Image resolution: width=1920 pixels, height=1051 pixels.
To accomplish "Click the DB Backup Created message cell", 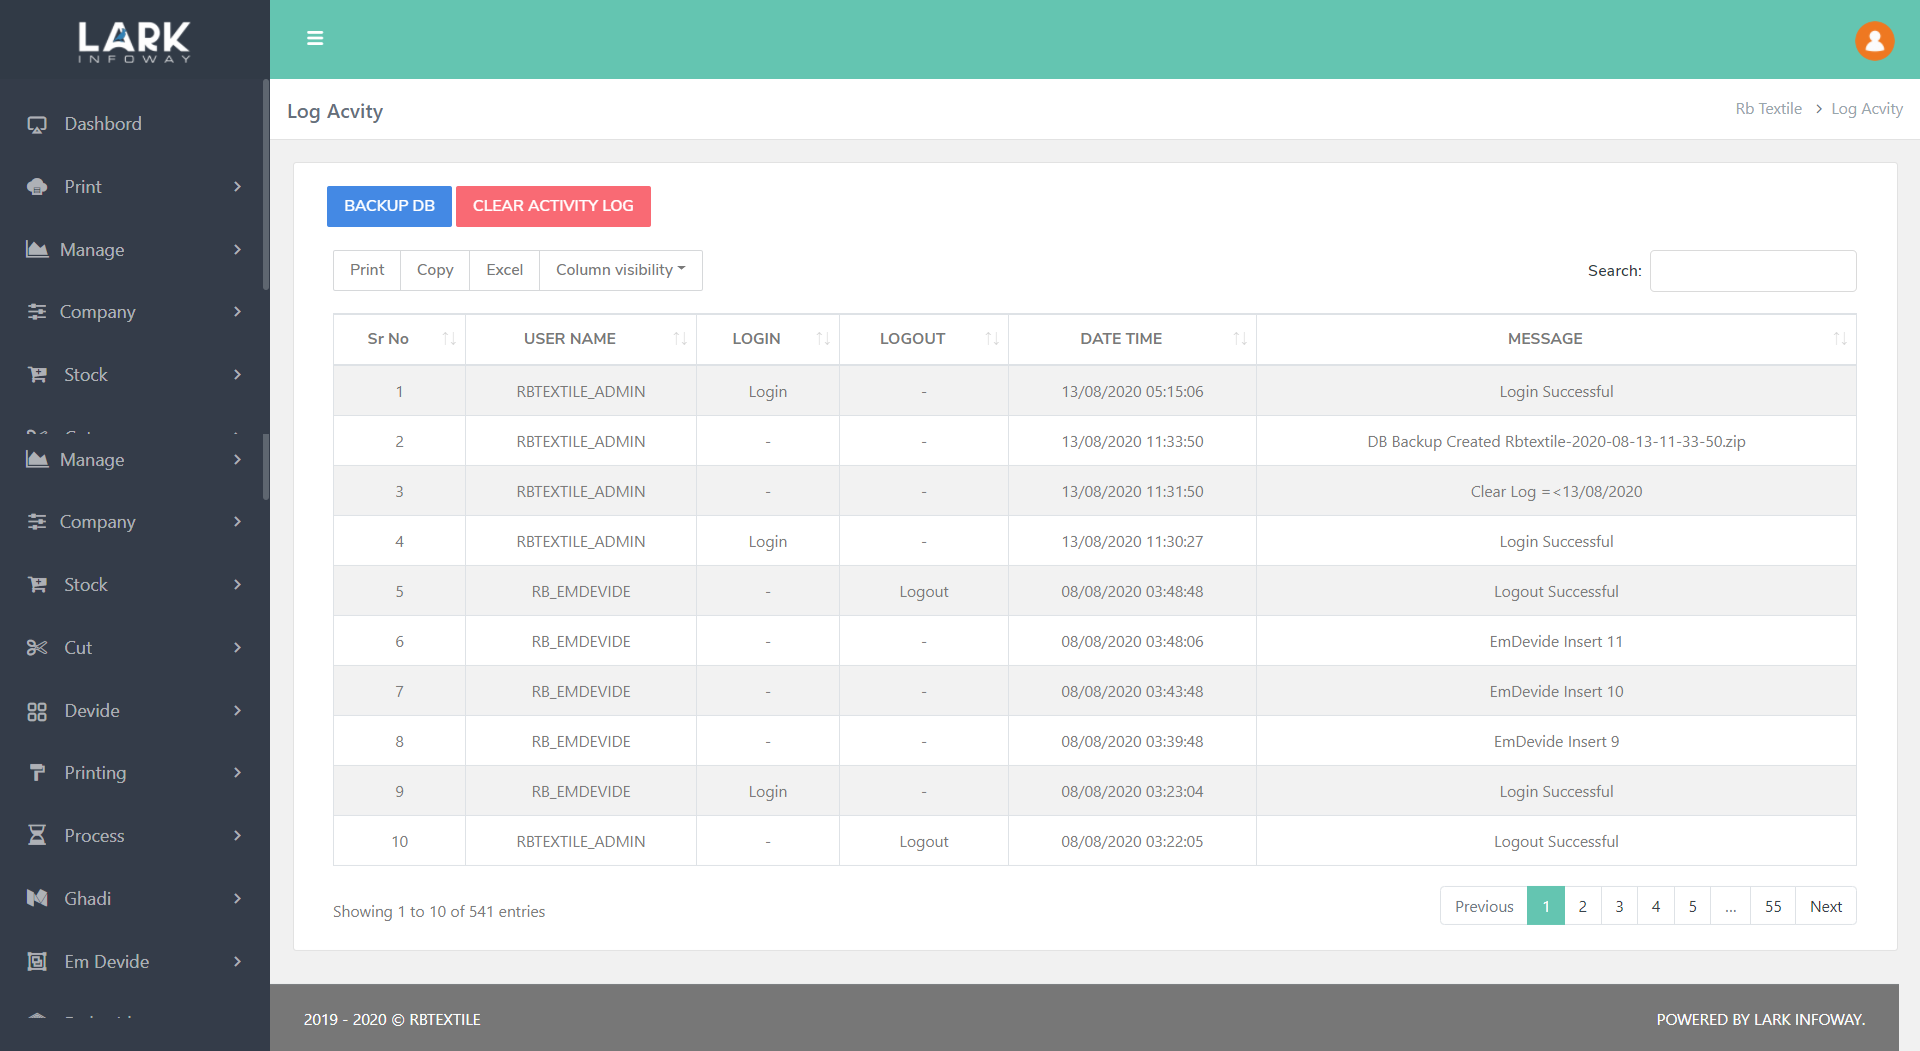I will pos(1556,441).
